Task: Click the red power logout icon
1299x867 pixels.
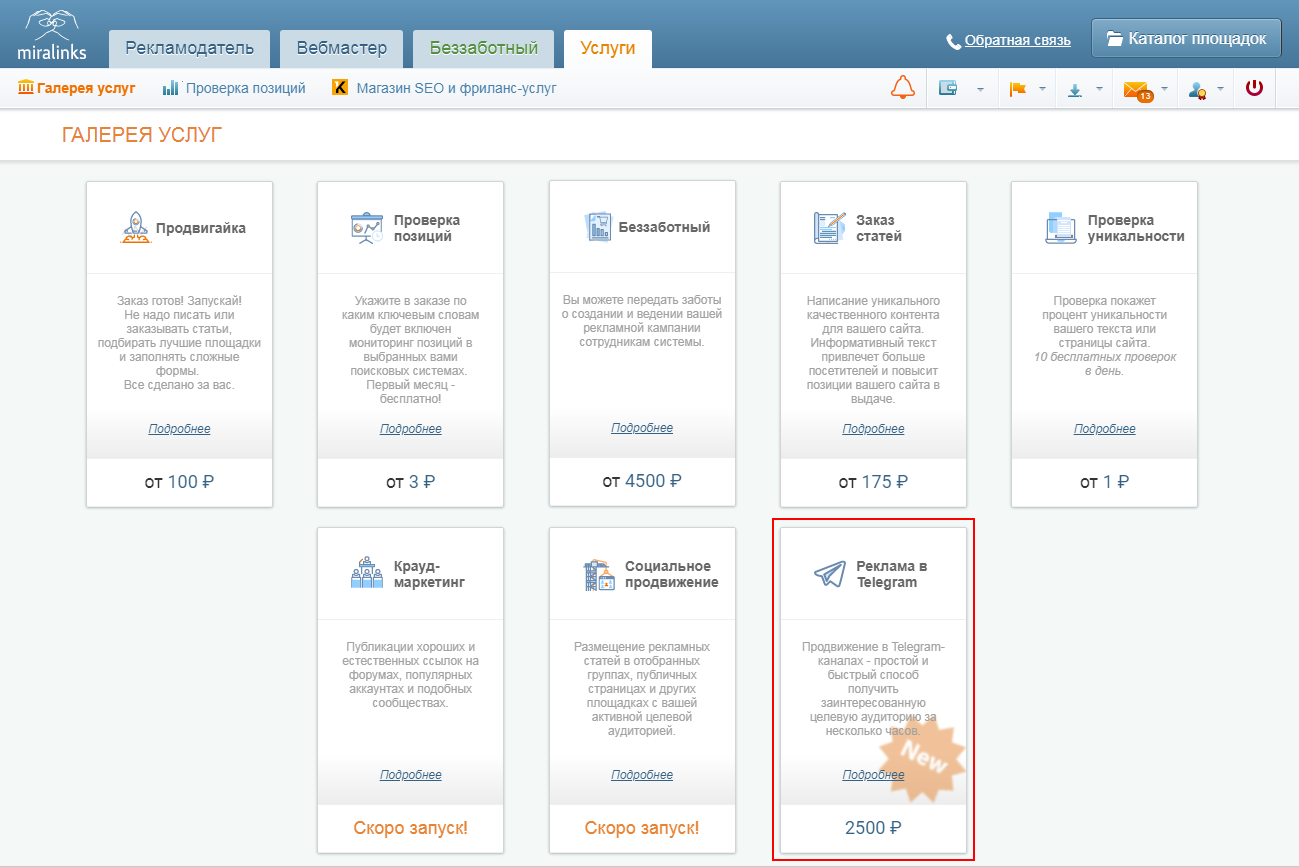Action: coord(1254,88)
